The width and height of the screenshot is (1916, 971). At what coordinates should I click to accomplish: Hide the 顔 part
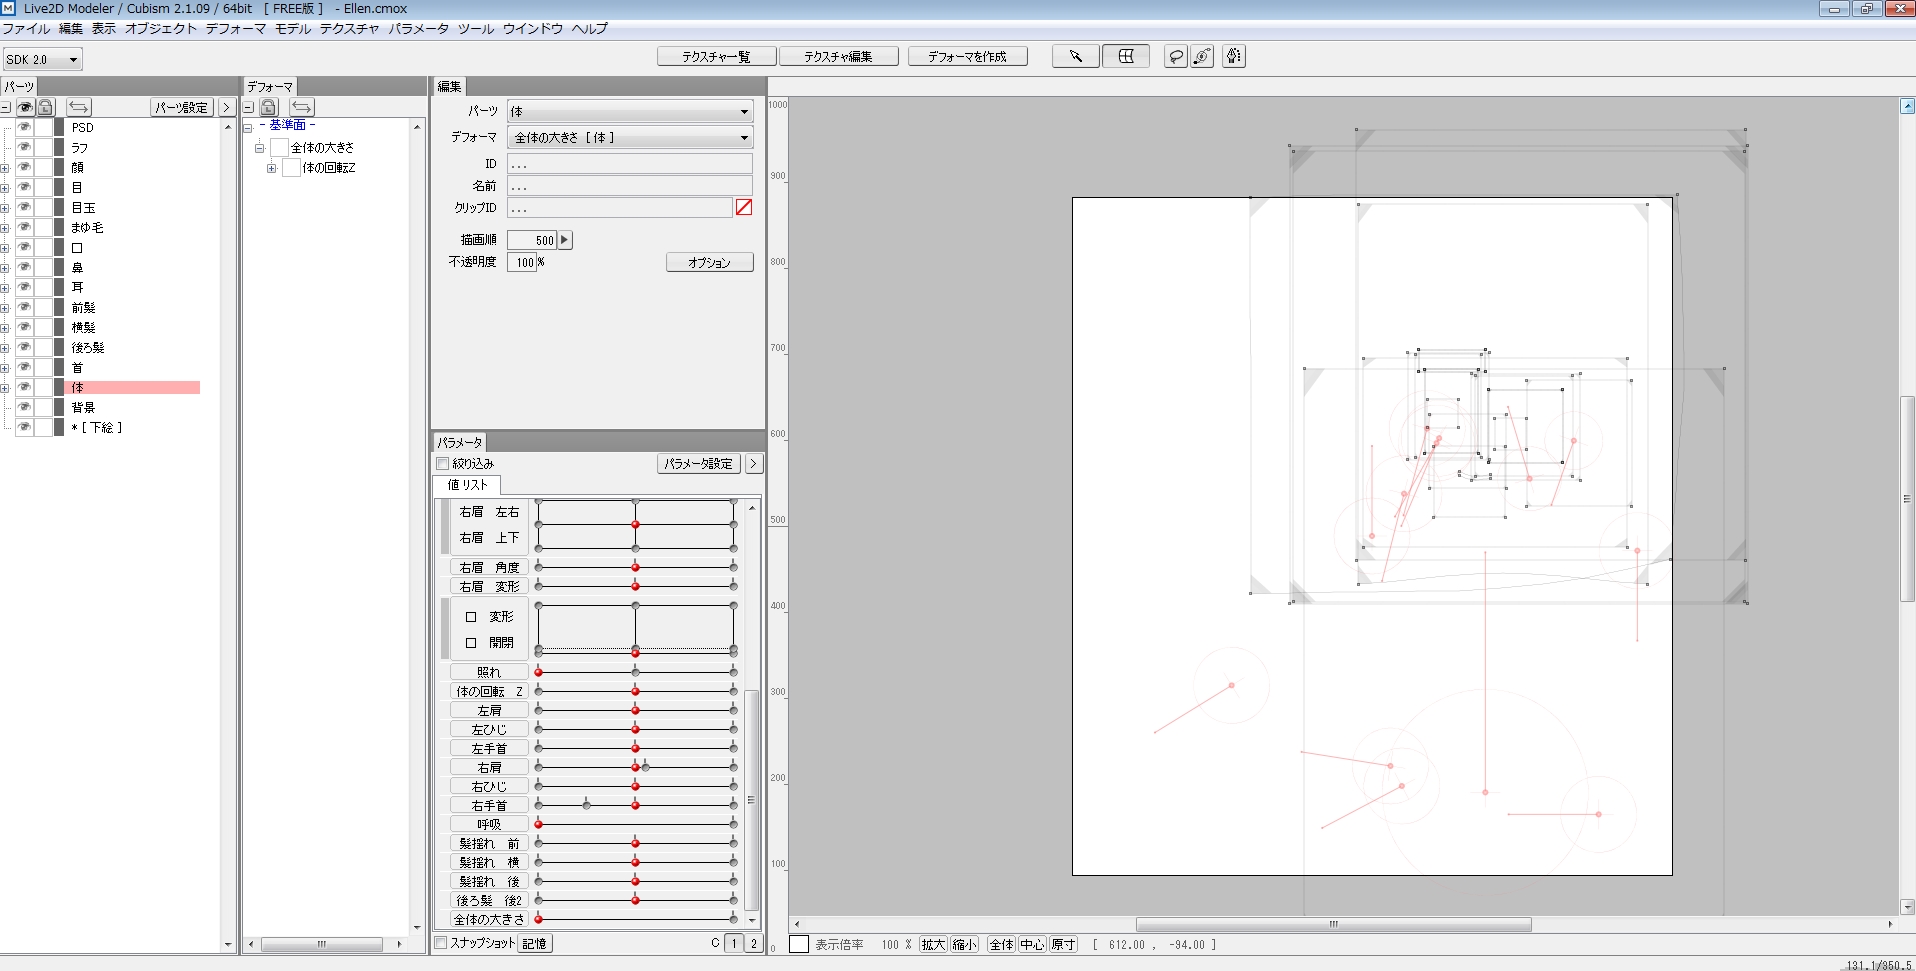25,168
